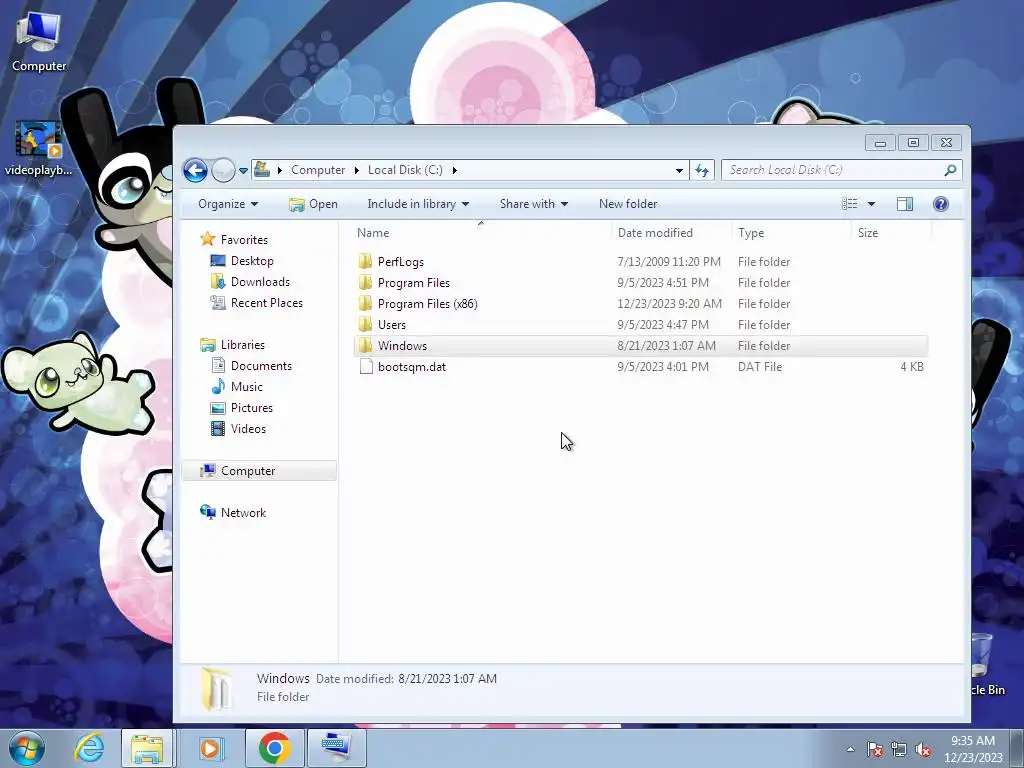Create a New folder
1024x768 pixels.
tap(628, 204)
